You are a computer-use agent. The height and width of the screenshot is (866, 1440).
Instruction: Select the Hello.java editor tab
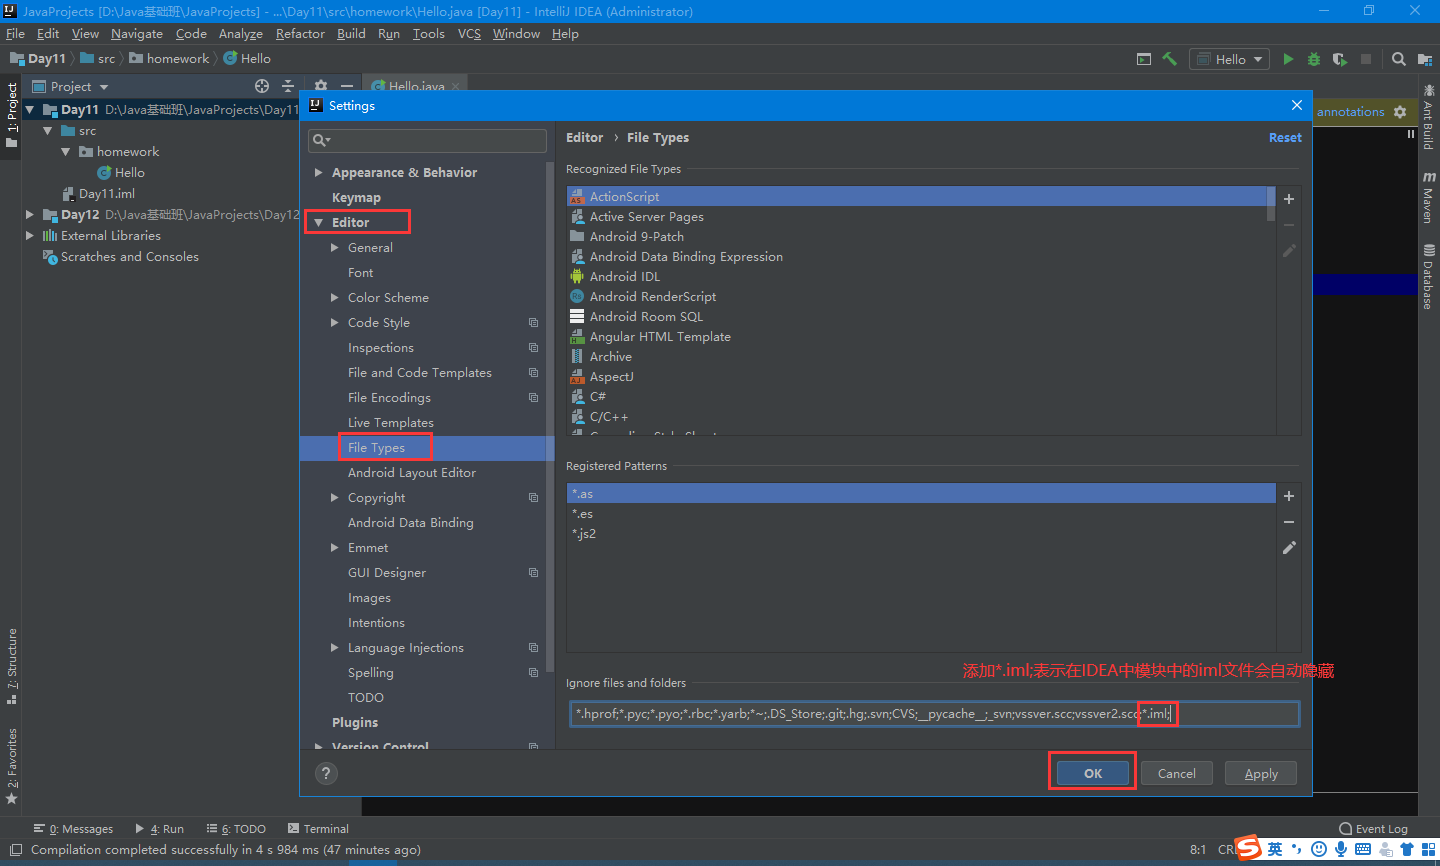point(414,86)
